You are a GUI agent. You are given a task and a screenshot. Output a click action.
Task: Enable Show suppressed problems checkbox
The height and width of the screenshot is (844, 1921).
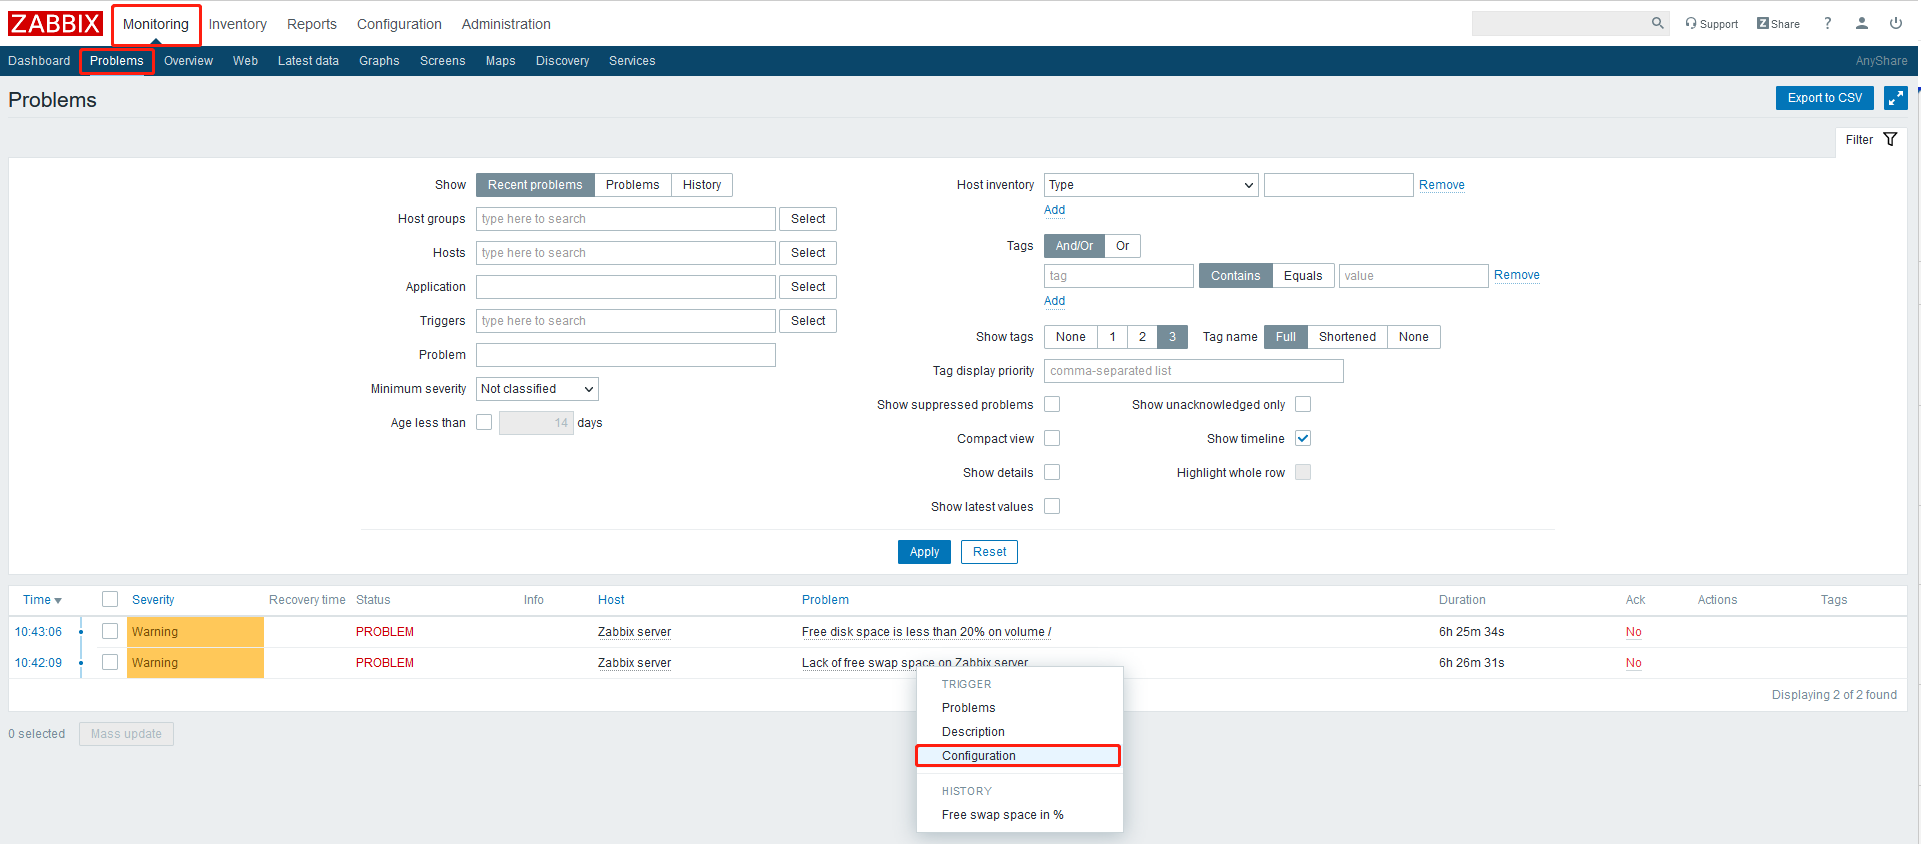[x=1052, y=404]
